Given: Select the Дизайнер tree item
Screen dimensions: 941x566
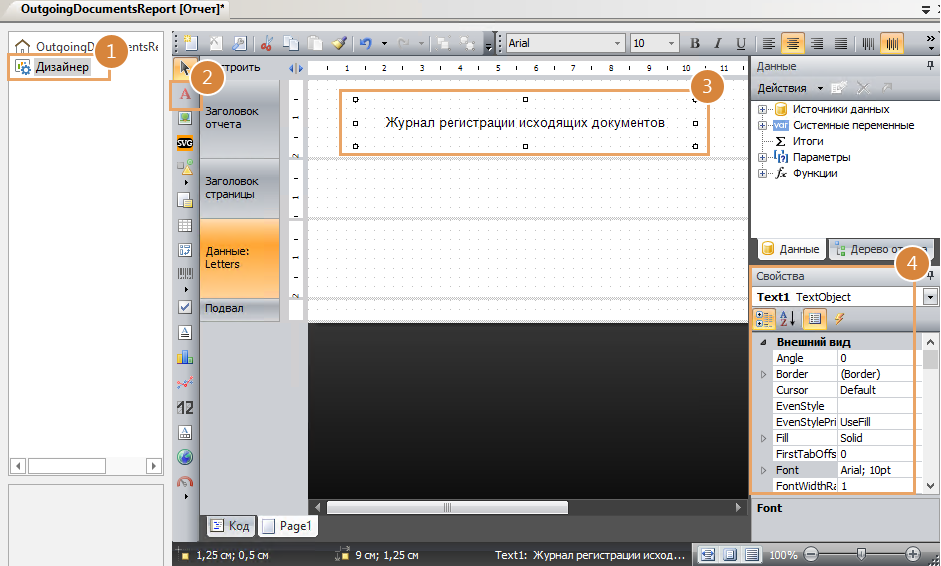Looking at the screenshot, I should click(x=62, y=67).
